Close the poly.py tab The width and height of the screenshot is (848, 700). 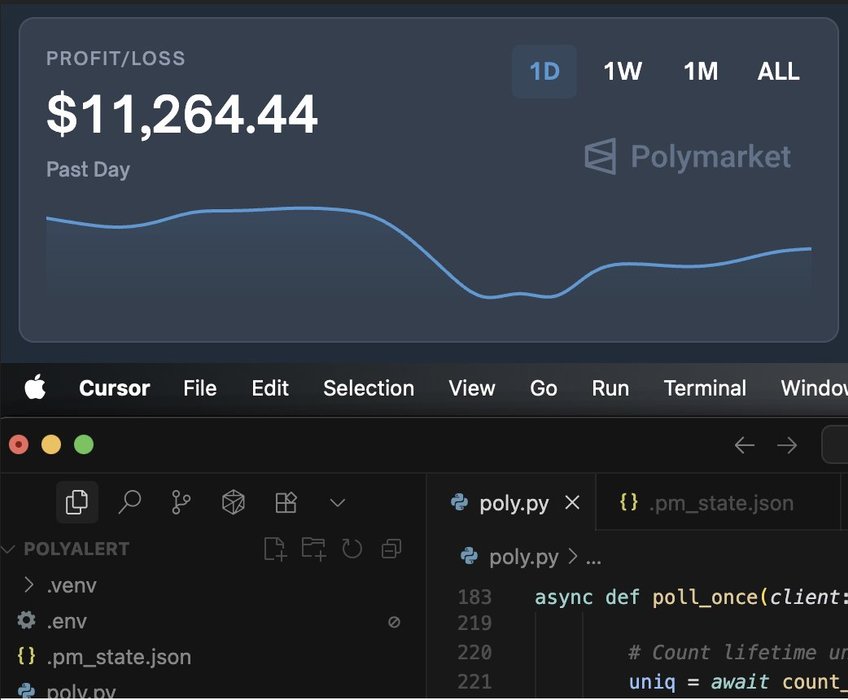[572, 503]
